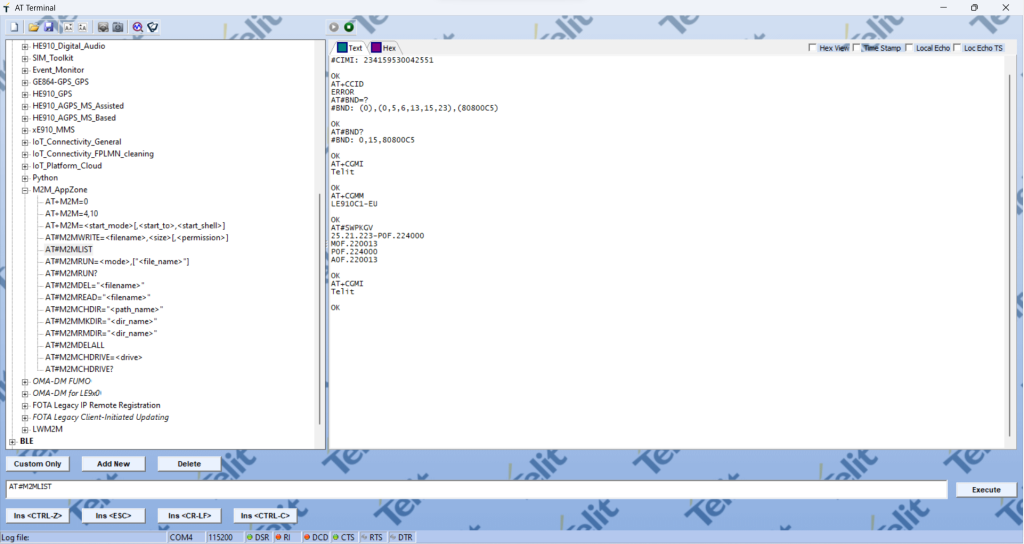Save with the blue floppy disk icon
This screenshot has height=544, width=1024.
(49, 27)
